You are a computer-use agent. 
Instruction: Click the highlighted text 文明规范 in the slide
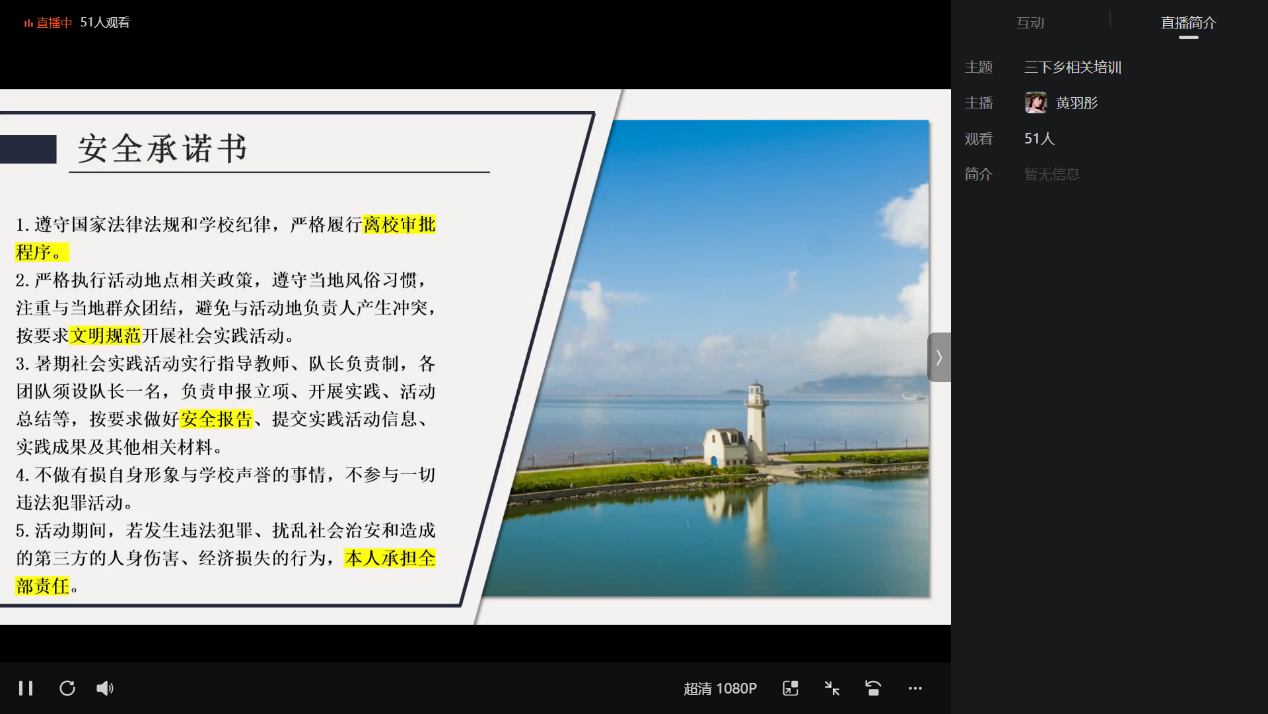(105, 336)
